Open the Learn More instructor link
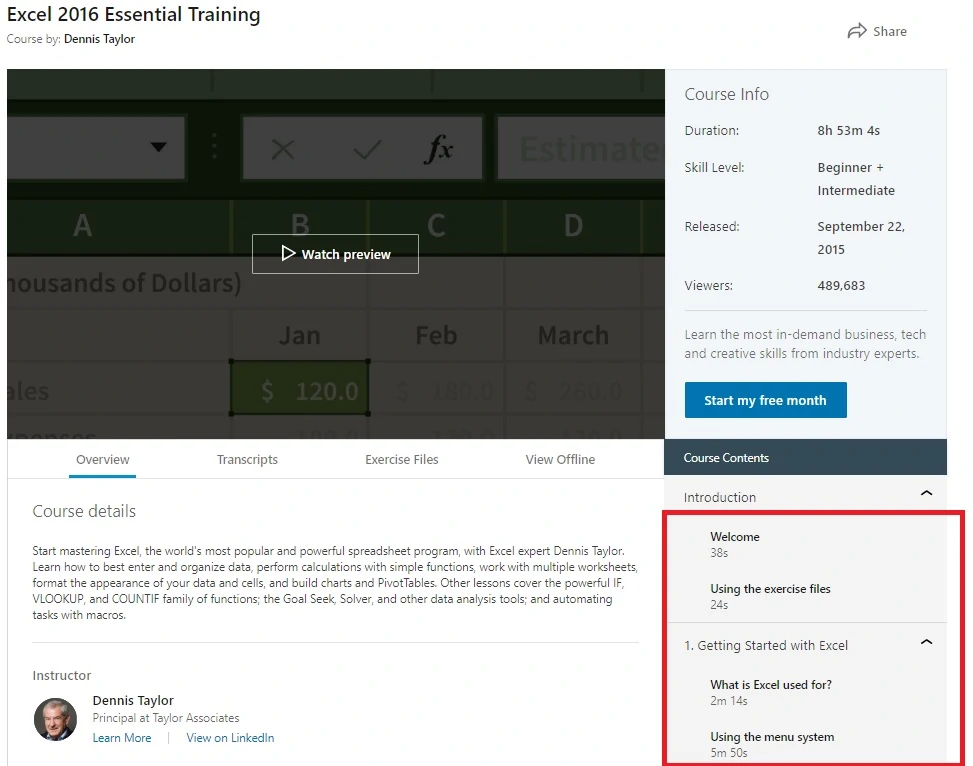This screenshot has width=973, height=766. click(x=122, y=737)
